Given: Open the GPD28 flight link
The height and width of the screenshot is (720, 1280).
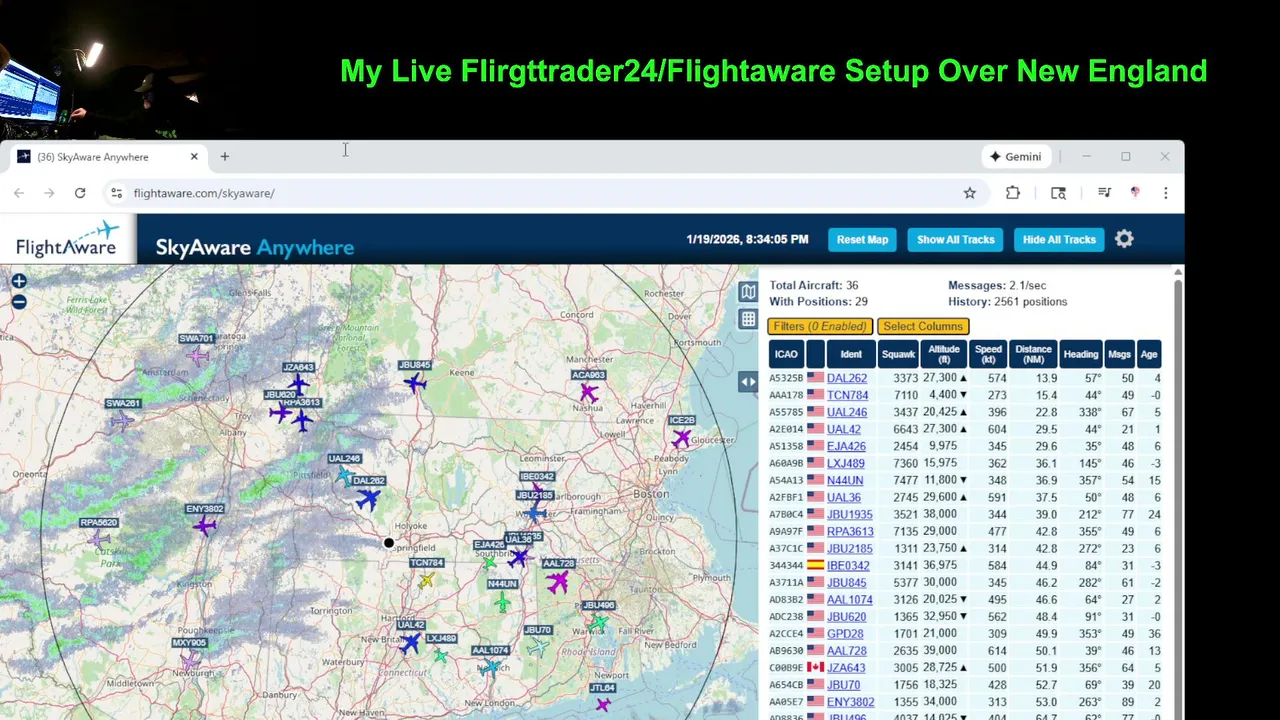Looking at the screenshot, I should 845,633.
